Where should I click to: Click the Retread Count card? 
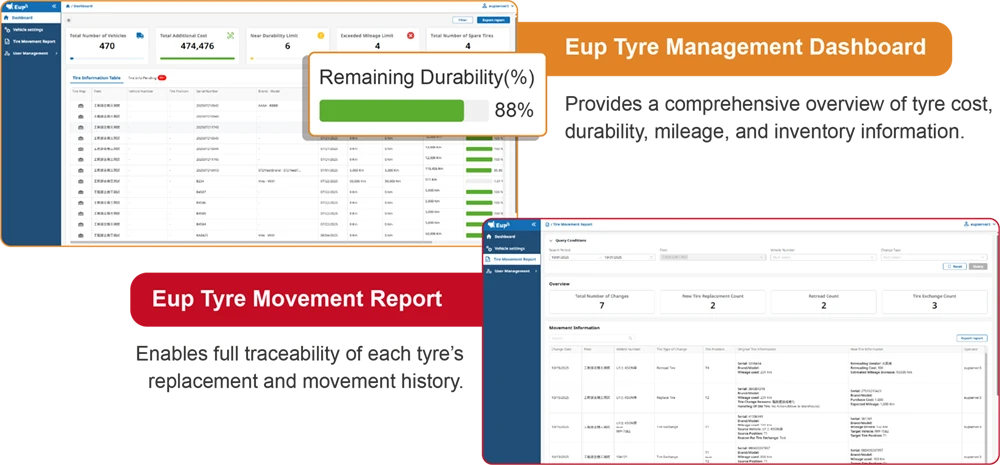[823, 301]
